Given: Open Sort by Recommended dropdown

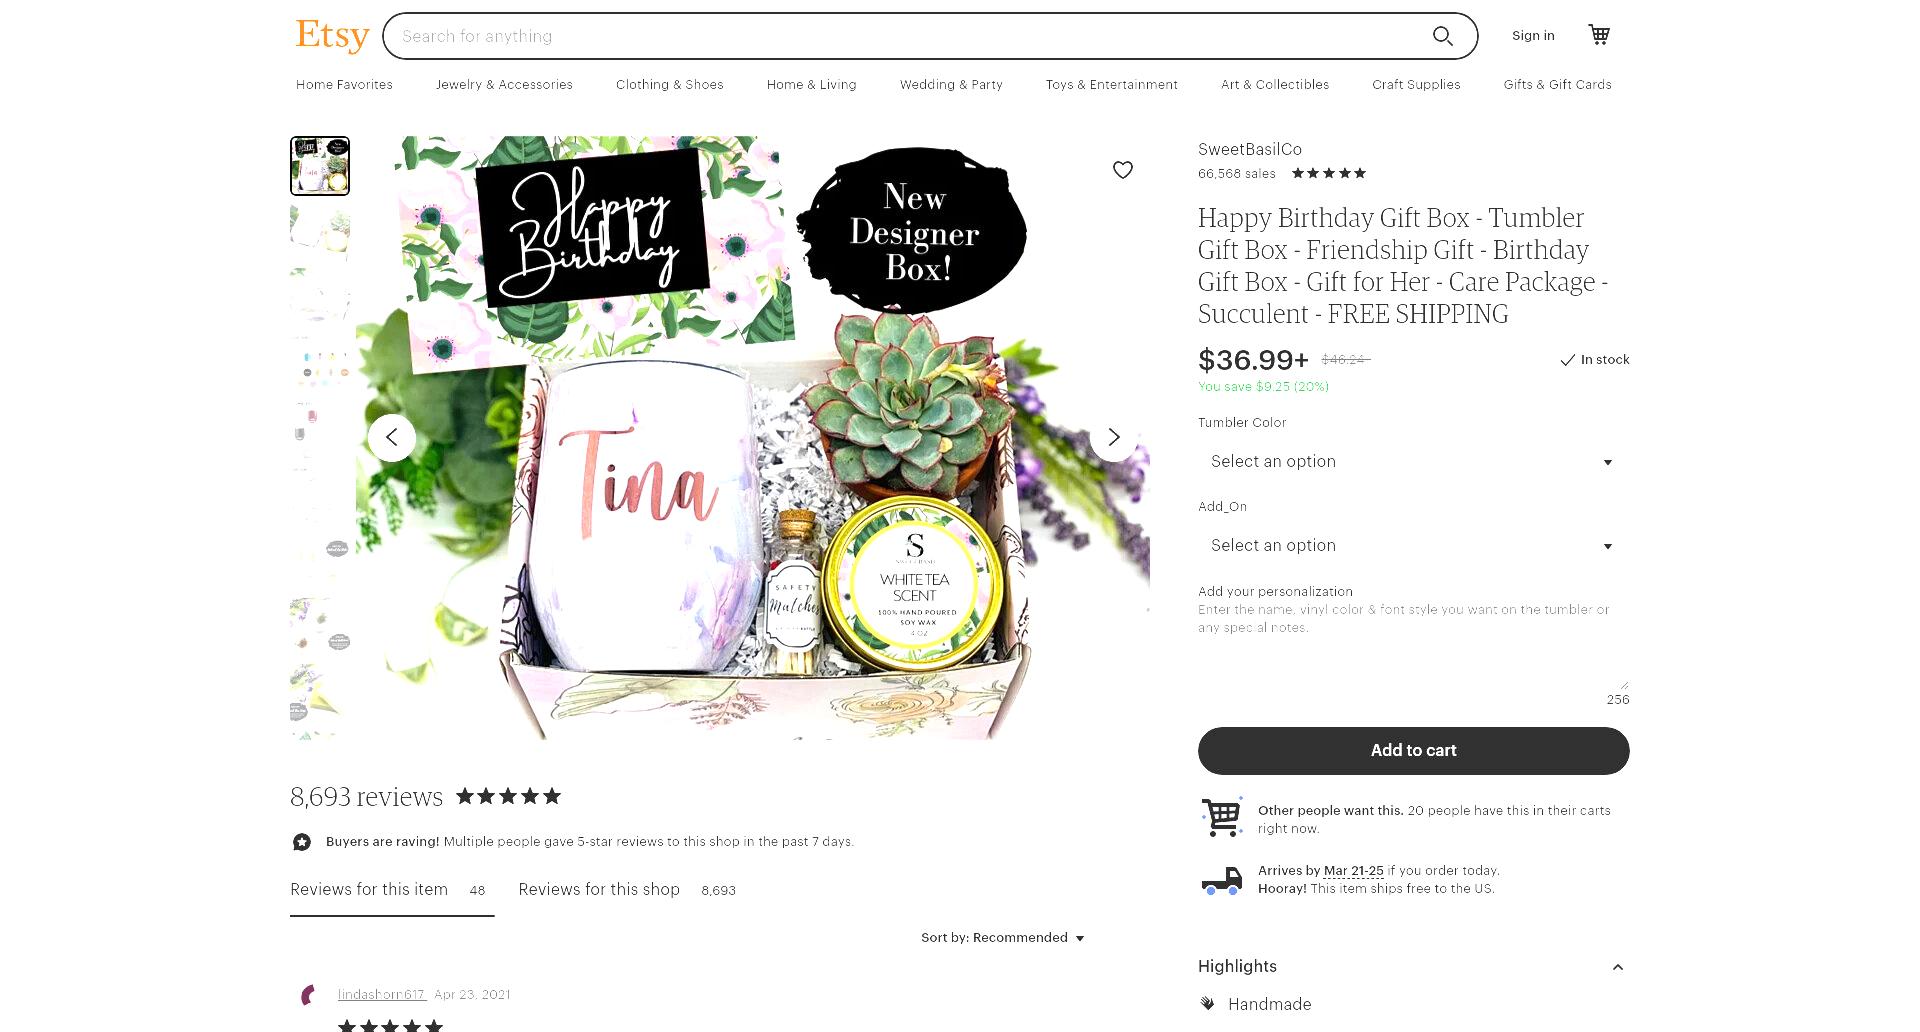Looking at the screenshot, I should click(1002, 938).
